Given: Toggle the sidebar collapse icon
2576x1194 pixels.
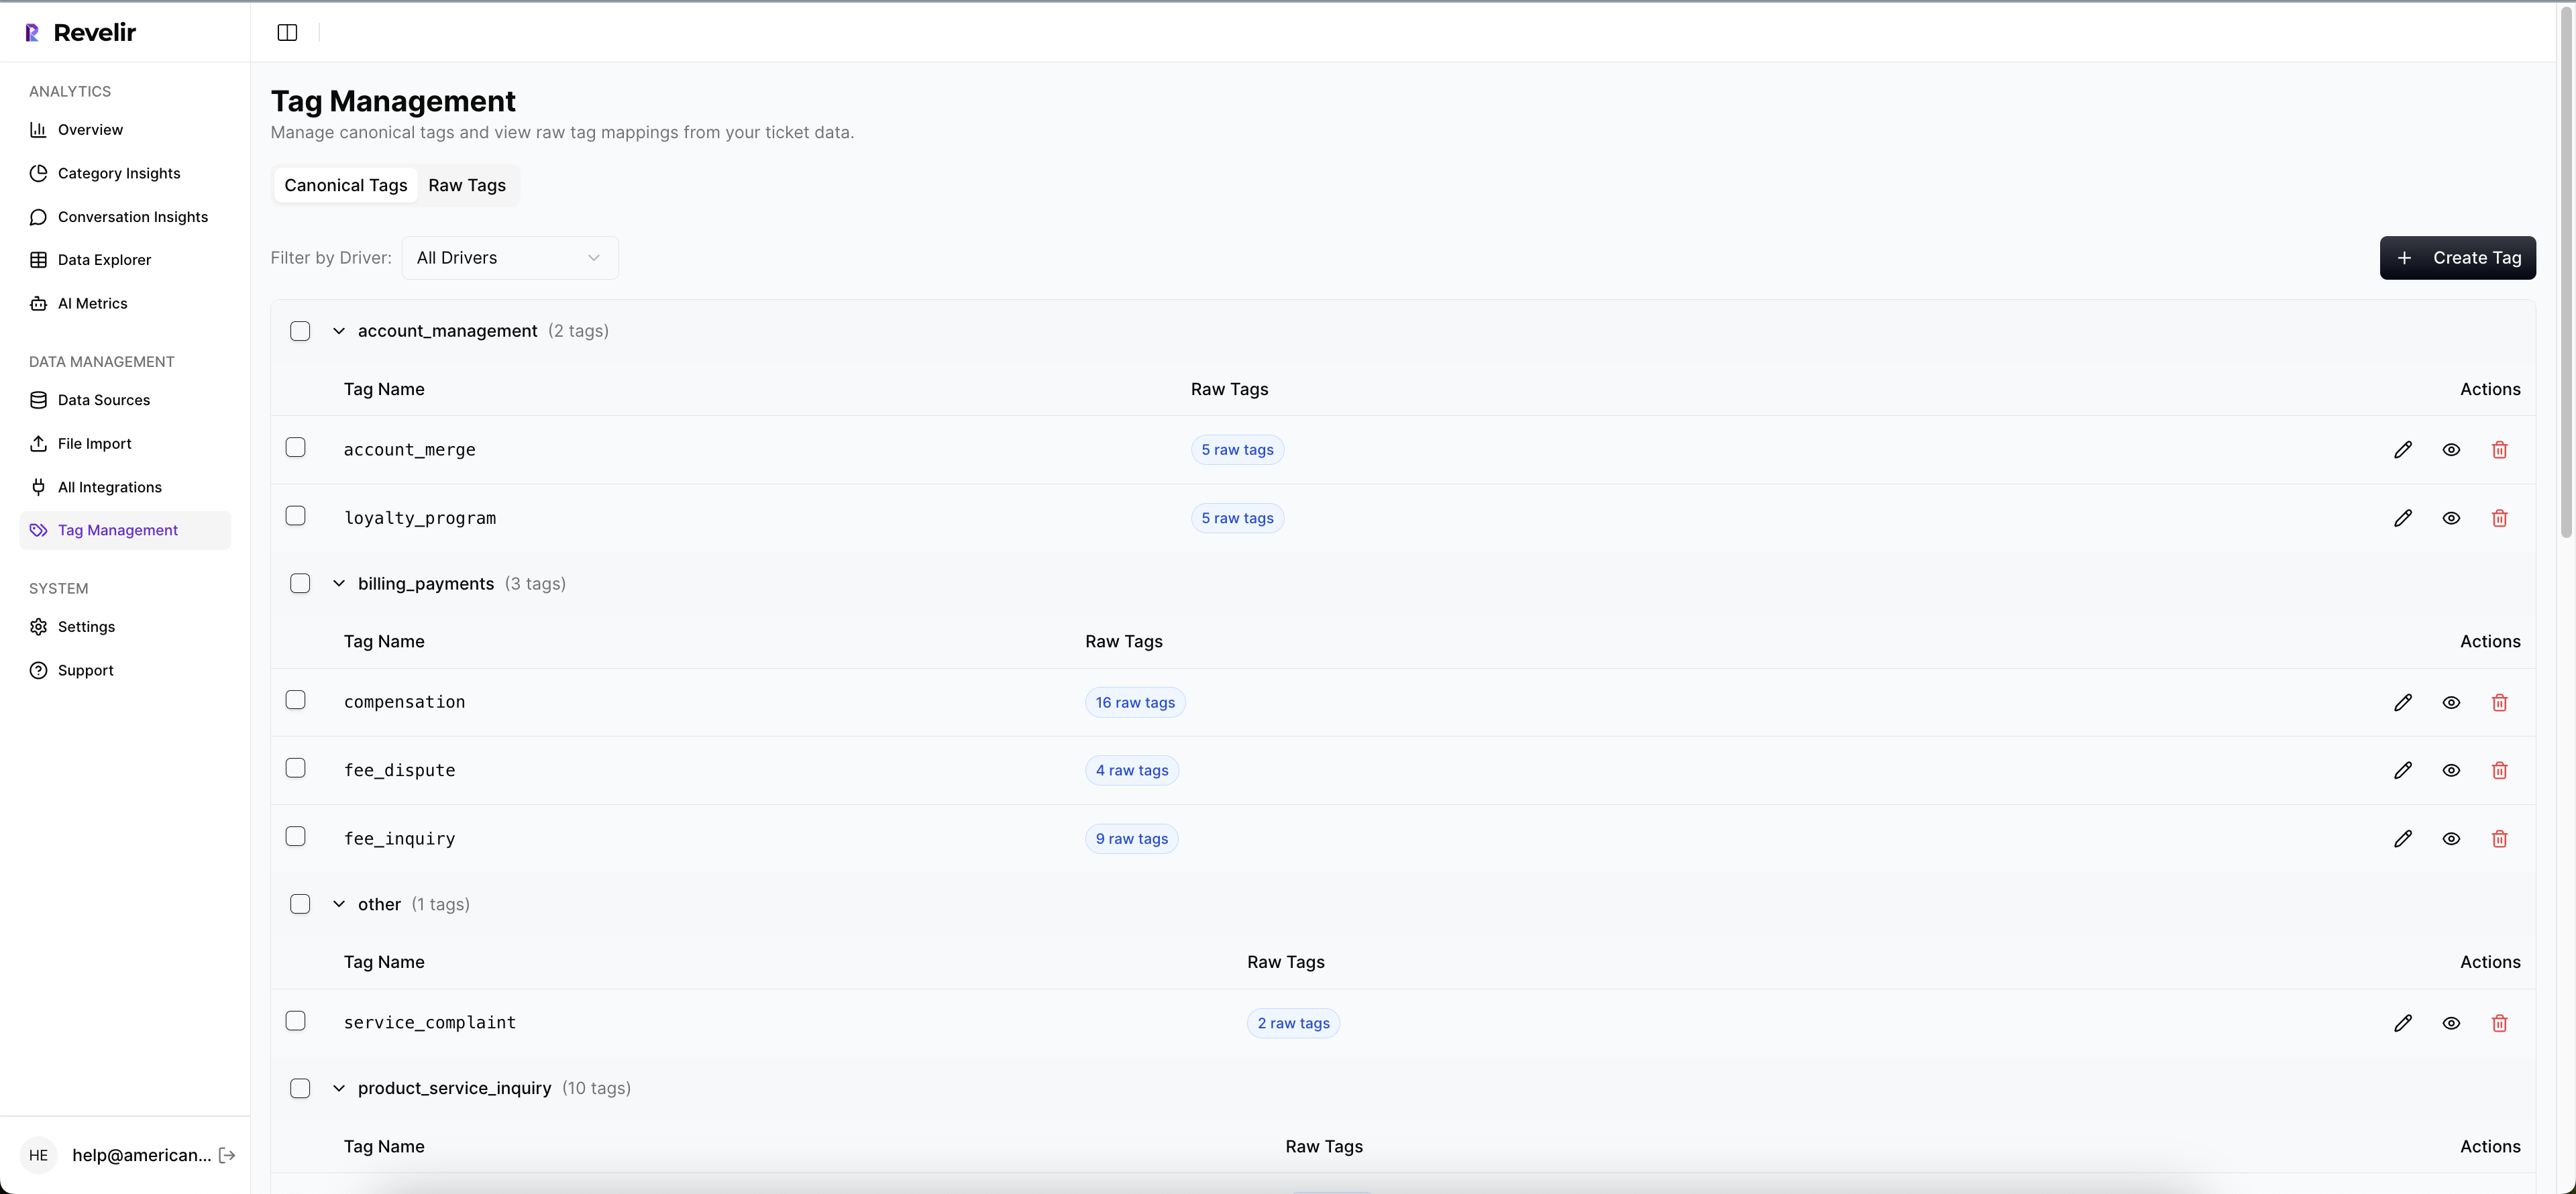Looking at the screenshot, I should [x=287, y=32].
